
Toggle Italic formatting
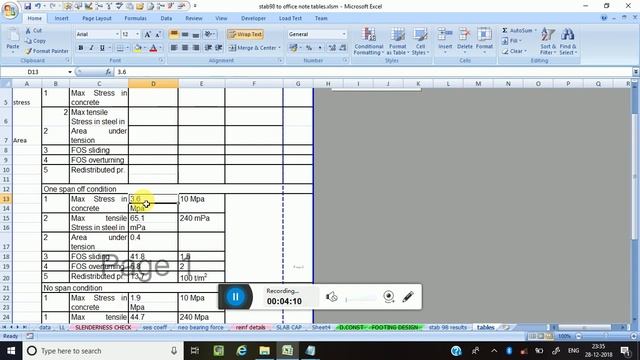tap(91, 48)
